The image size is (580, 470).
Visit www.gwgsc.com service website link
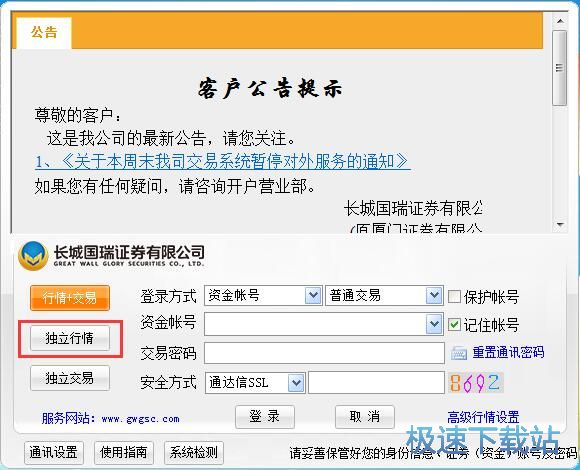pos(141,419)
